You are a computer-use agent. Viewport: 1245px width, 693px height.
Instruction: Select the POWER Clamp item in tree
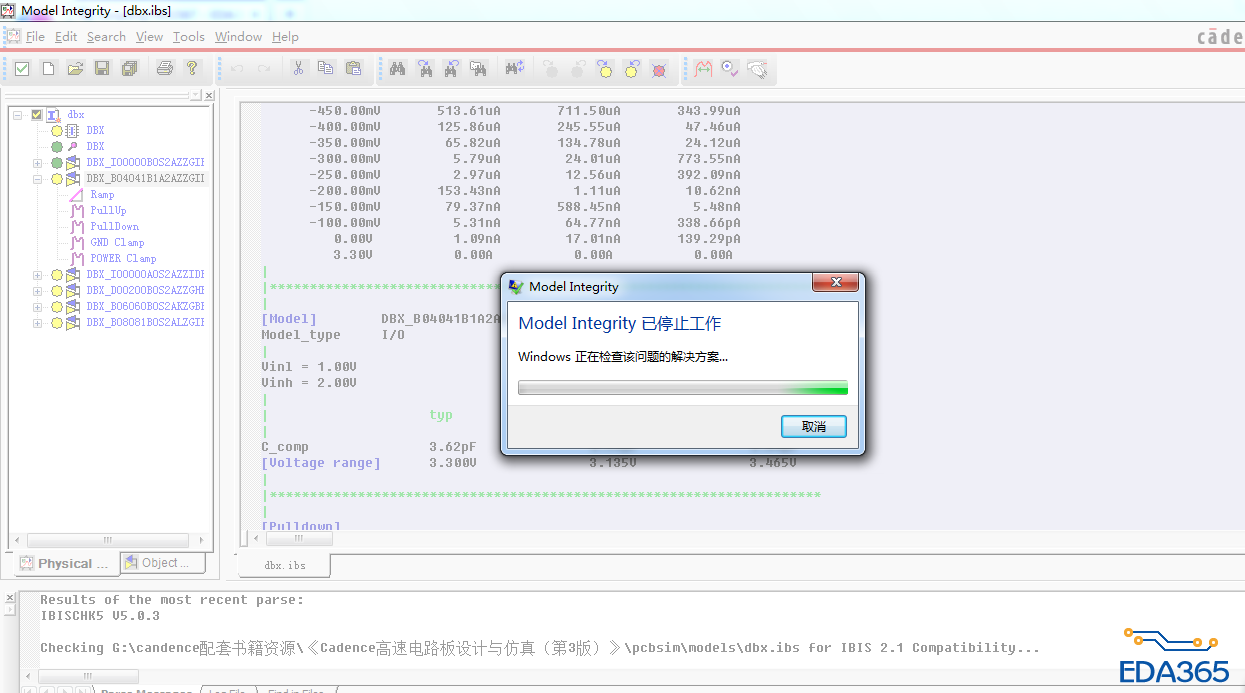pyautogui.click(x=123, y=259)
